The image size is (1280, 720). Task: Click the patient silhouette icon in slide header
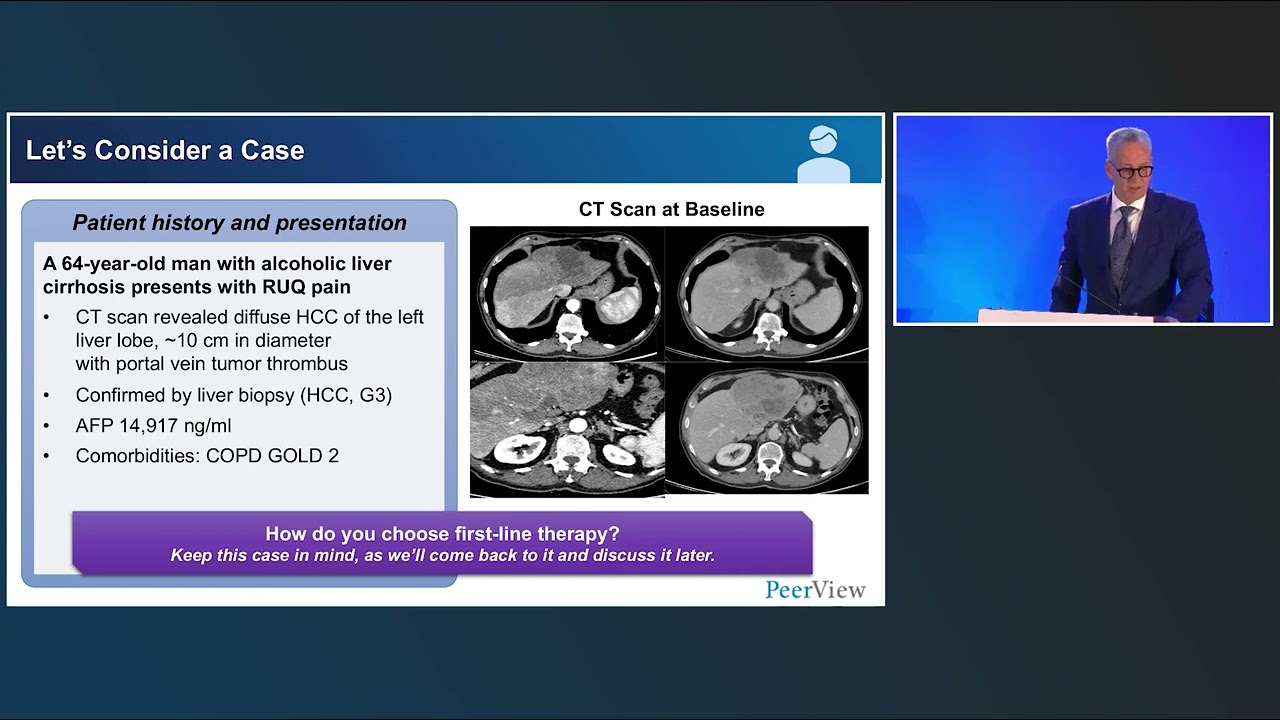(x=823, y=154)
